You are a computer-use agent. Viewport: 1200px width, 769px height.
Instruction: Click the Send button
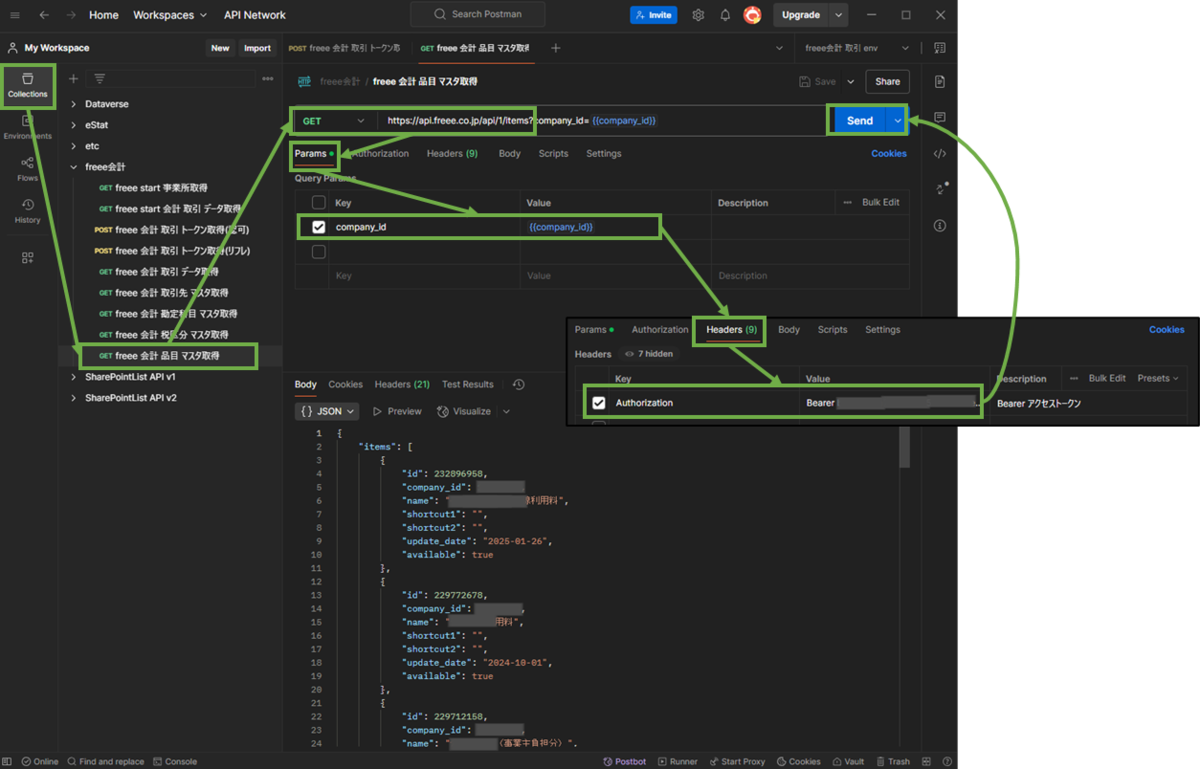(860, 121)
